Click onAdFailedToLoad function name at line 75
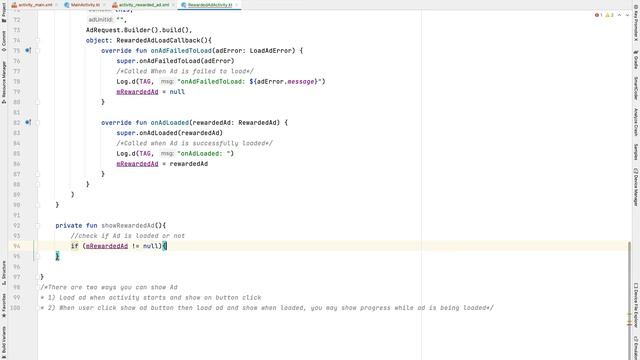The width and height of the screenshot is (640, 360). point(181,51)
